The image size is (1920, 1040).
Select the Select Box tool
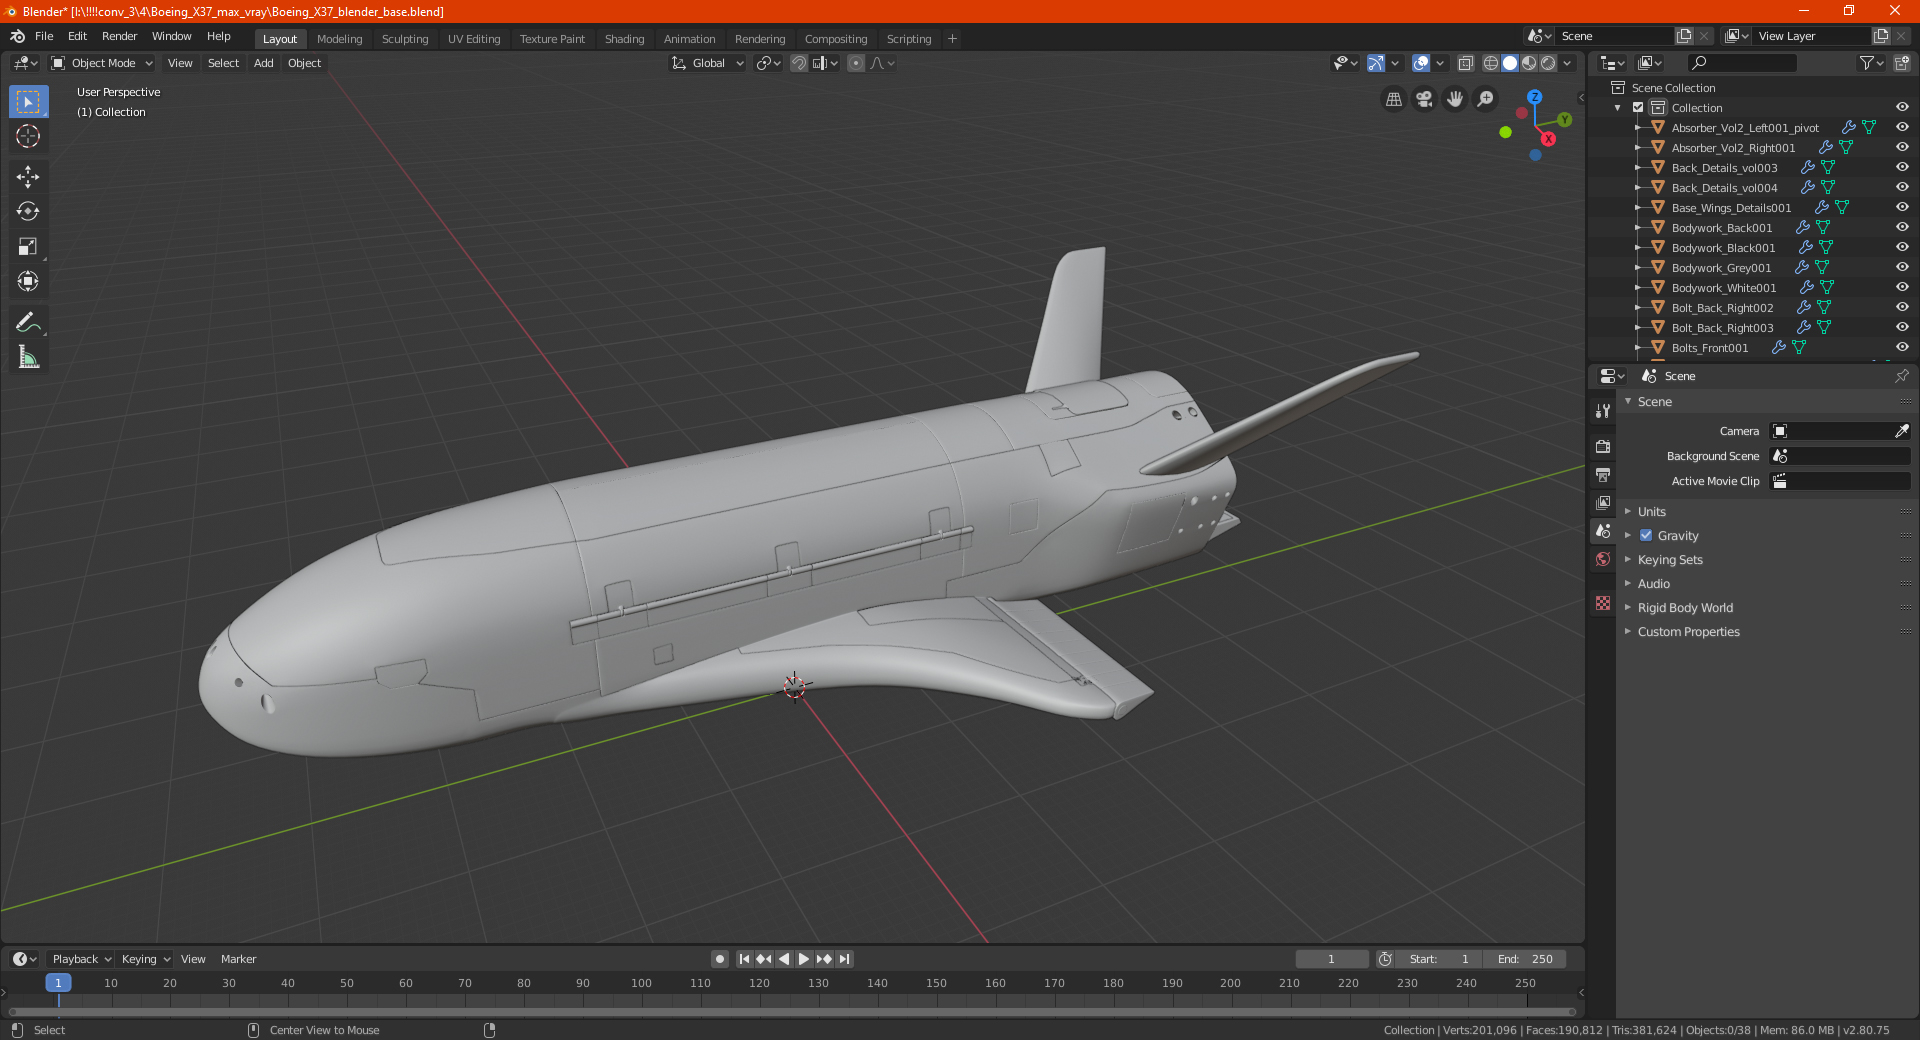pyautogui.click(x=28, y=102)
